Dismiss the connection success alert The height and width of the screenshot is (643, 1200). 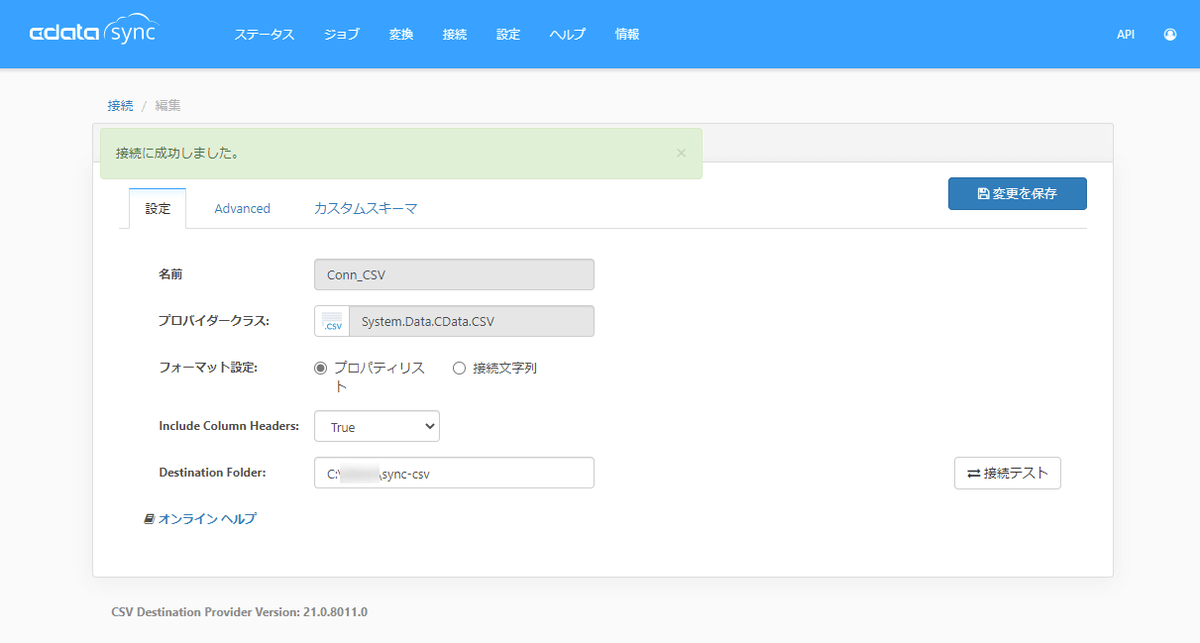pyautogui.click(x=681, y=153)
